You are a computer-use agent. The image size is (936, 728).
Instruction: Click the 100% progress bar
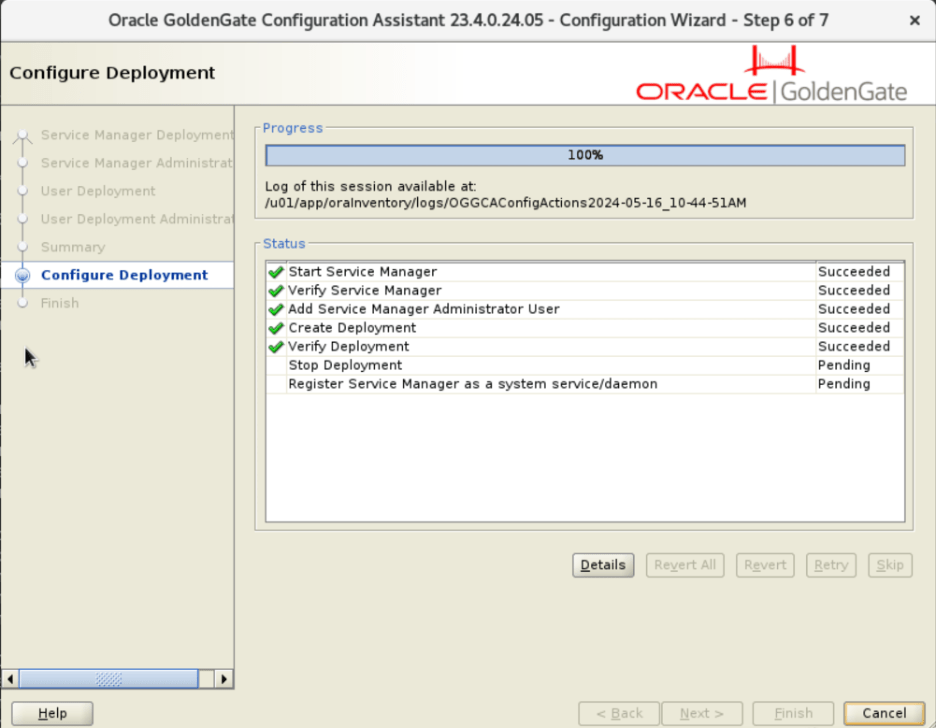coord(585,155)
